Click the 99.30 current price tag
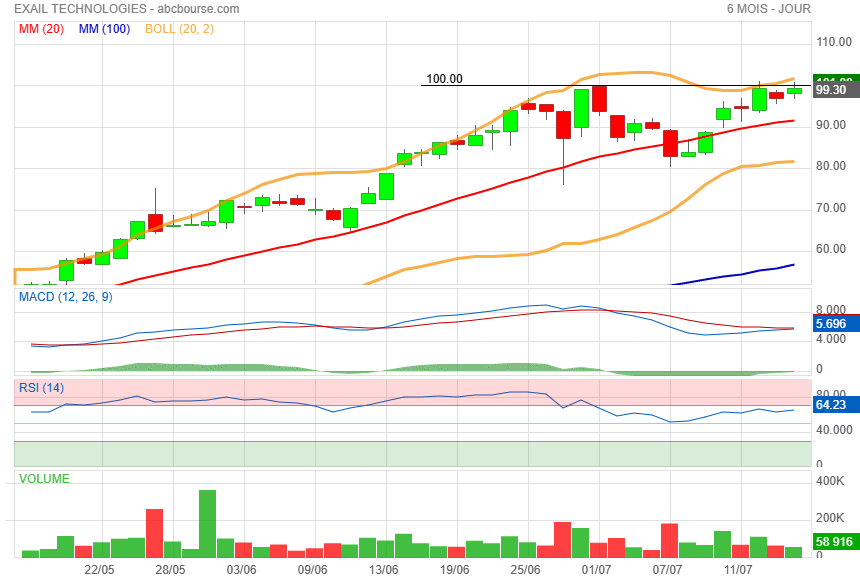This screenshot has height=580, width=860. pyautogui.click(x=835, y=90)
